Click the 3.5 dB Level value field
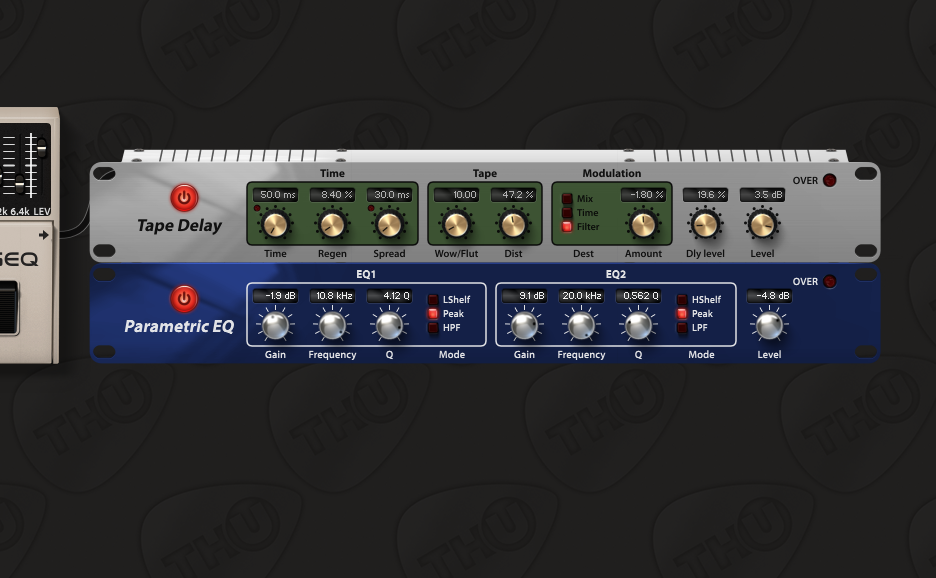Screen dimensions: 936x578 pyautogui.click(x=762, y=195)
